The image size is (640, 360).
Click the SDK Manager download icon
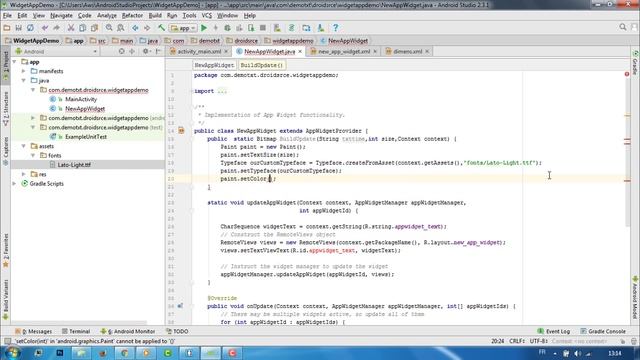point(321,28)
